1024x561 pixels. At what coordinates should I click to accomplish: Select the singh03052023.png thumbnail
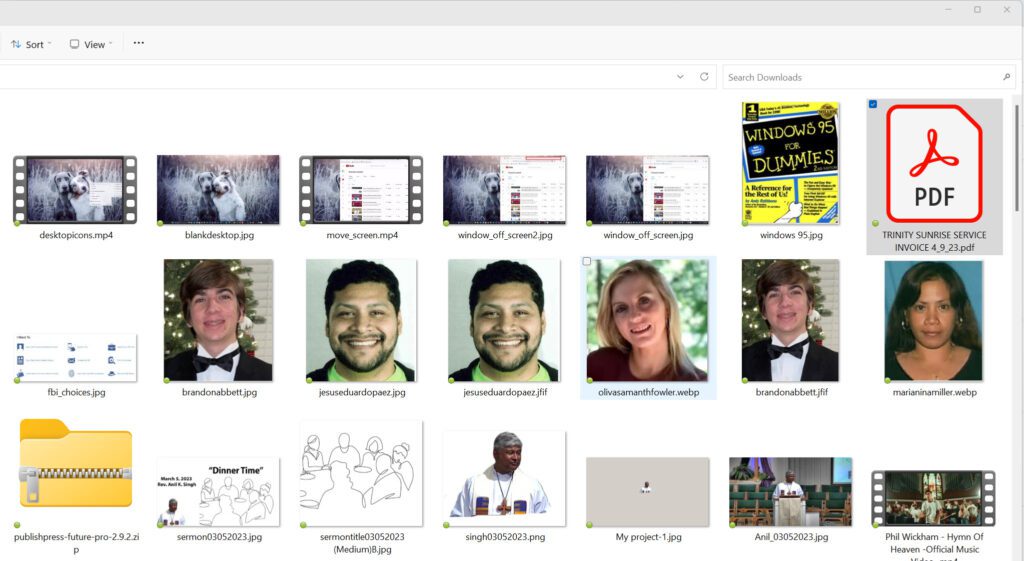coord(504,478)
